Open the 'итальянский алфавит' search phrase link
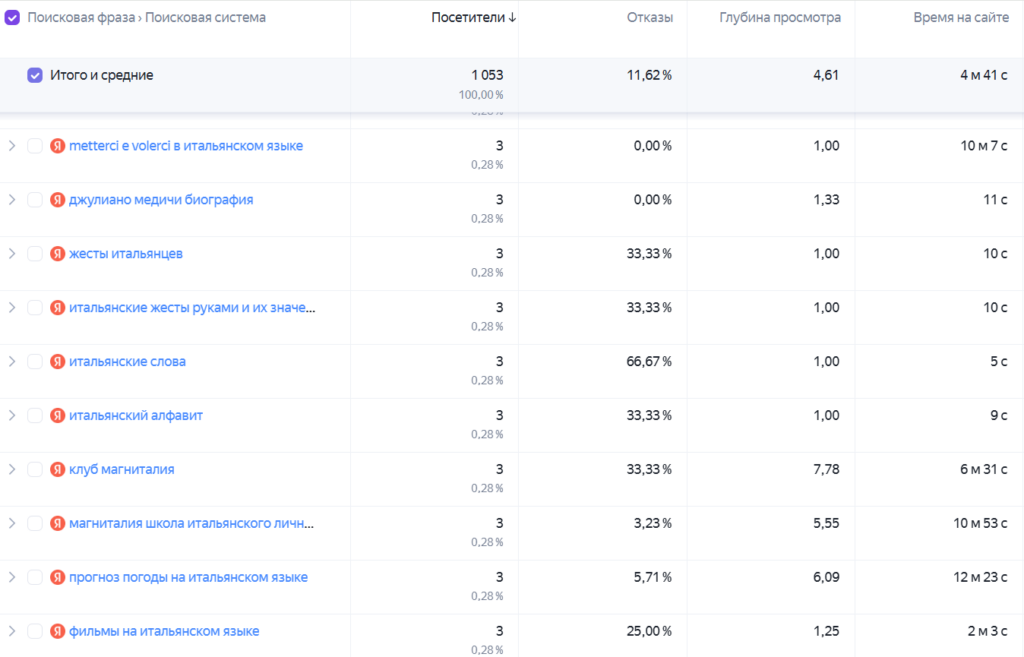This screenshot has width=1024, height=657. (136, 415)
